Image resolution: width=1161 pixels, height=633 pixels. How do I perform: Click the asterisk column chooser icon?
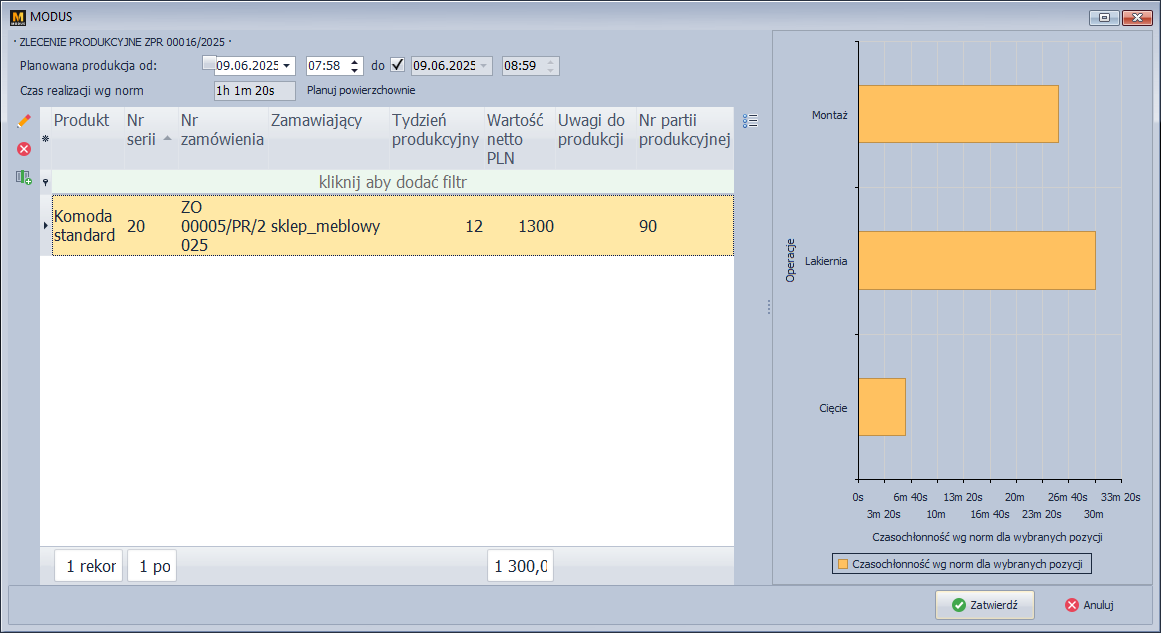45,138
